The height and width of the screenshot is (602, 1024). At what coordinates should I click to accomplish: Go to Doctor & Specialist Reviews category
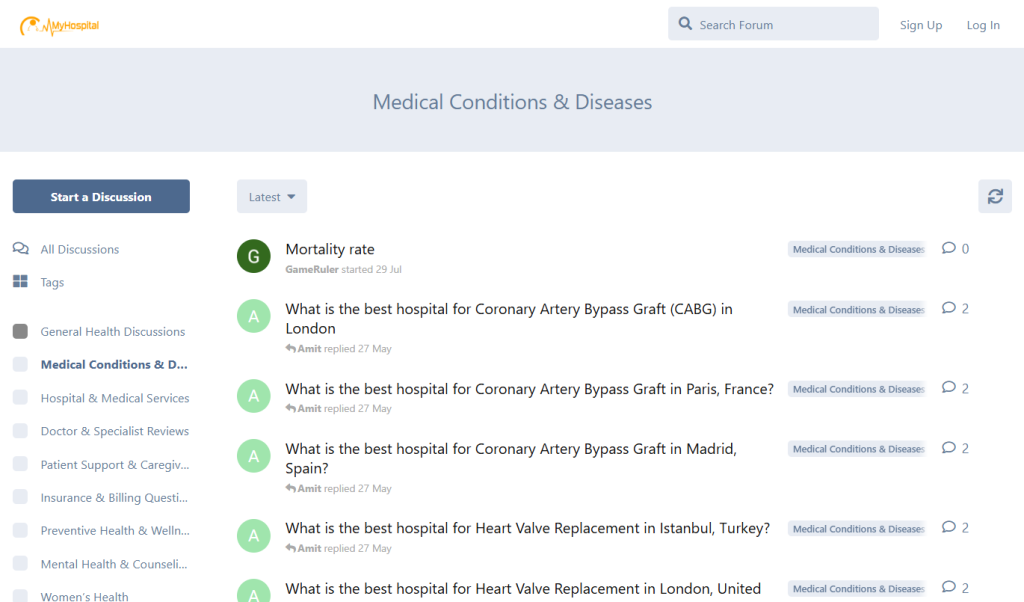[114, 431]
